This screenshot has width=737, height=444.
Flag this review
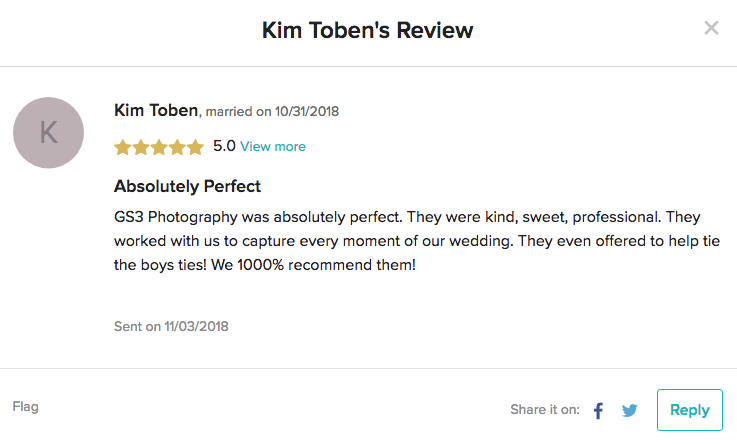coord(25,407)
